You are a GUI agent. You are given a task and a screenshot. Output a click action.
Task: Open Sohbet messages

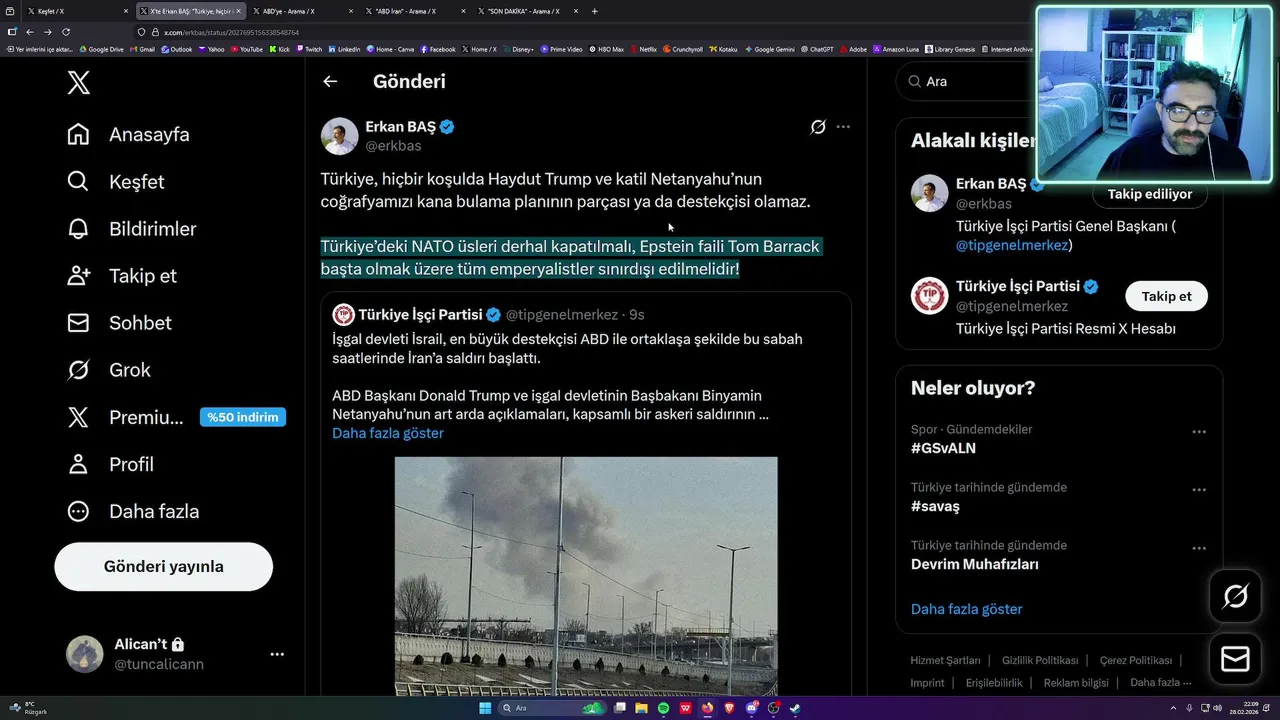pyautogui.click(x=119, y=322)
